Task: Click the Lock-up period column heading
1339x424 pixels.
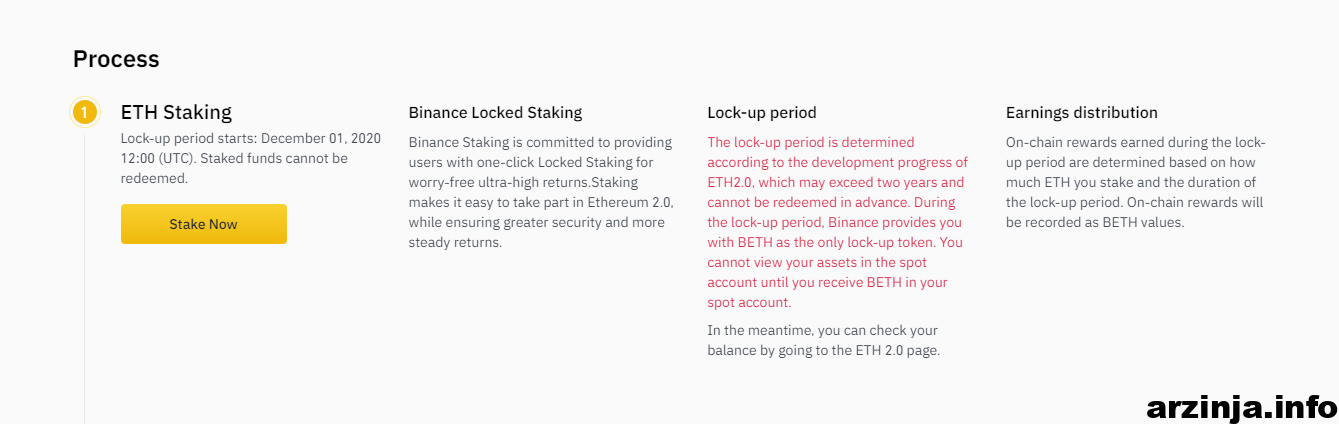Action: pos(762,113)
